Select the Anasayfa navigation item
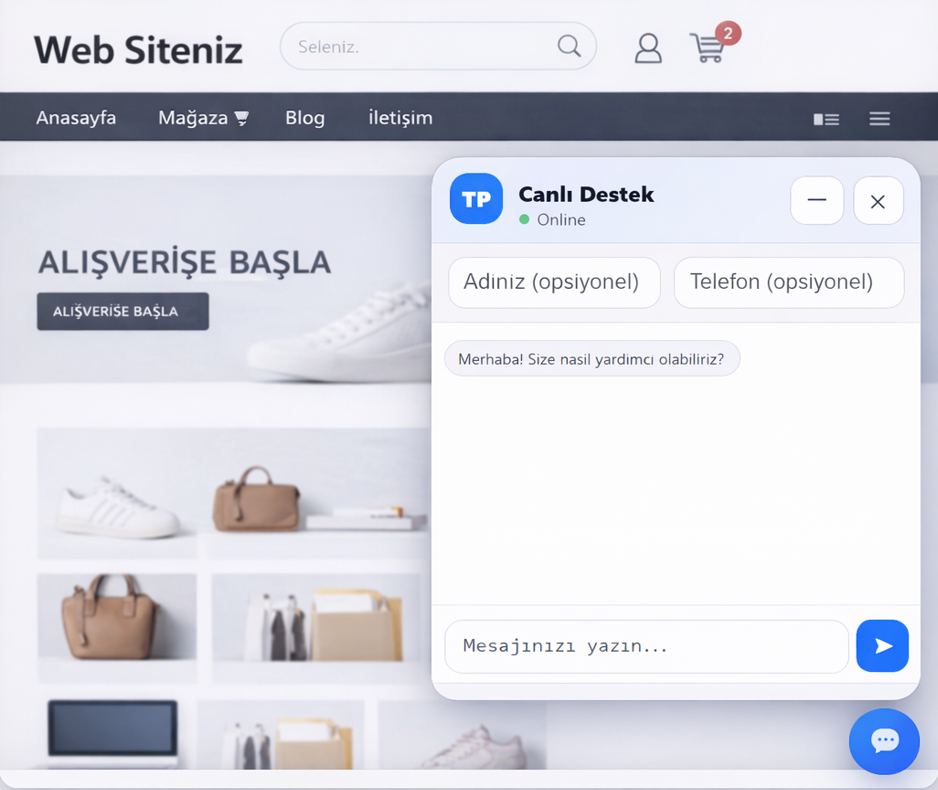938x790 pixels. (x=76, y=117)
